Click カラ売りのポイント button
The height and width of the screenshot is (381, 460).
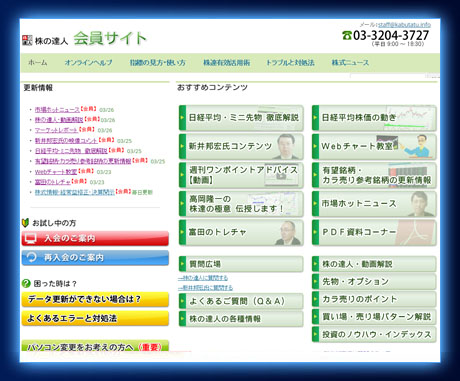[x=374, y=299]
